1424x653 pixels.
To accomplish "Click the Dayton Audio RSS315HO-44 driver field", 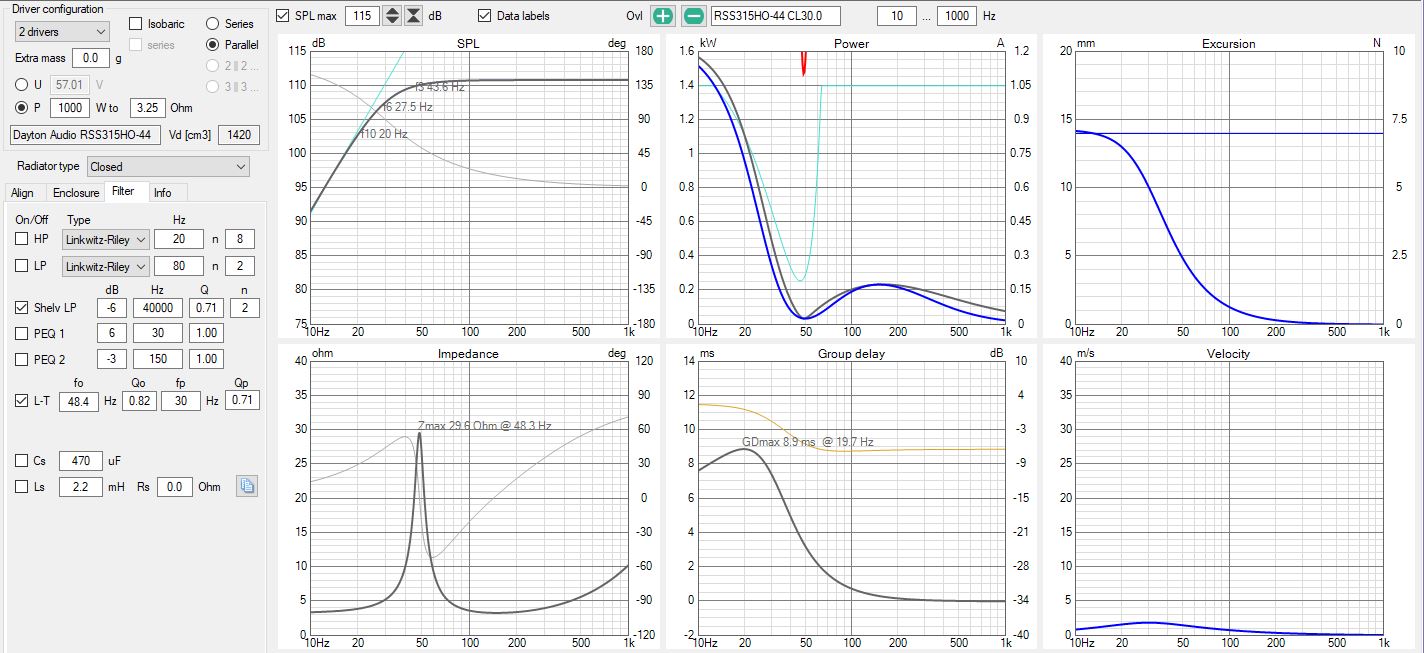I will click(x=84, y=135).
